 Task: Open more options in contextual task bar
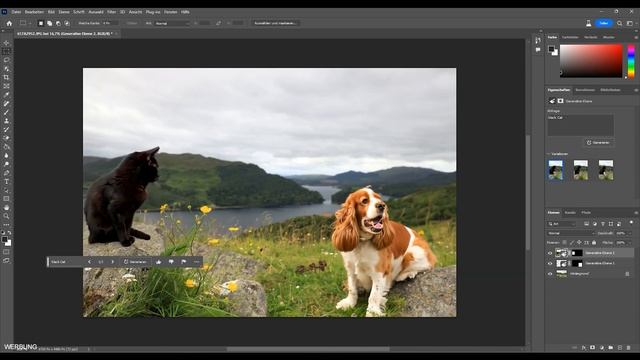pos(196,262)
